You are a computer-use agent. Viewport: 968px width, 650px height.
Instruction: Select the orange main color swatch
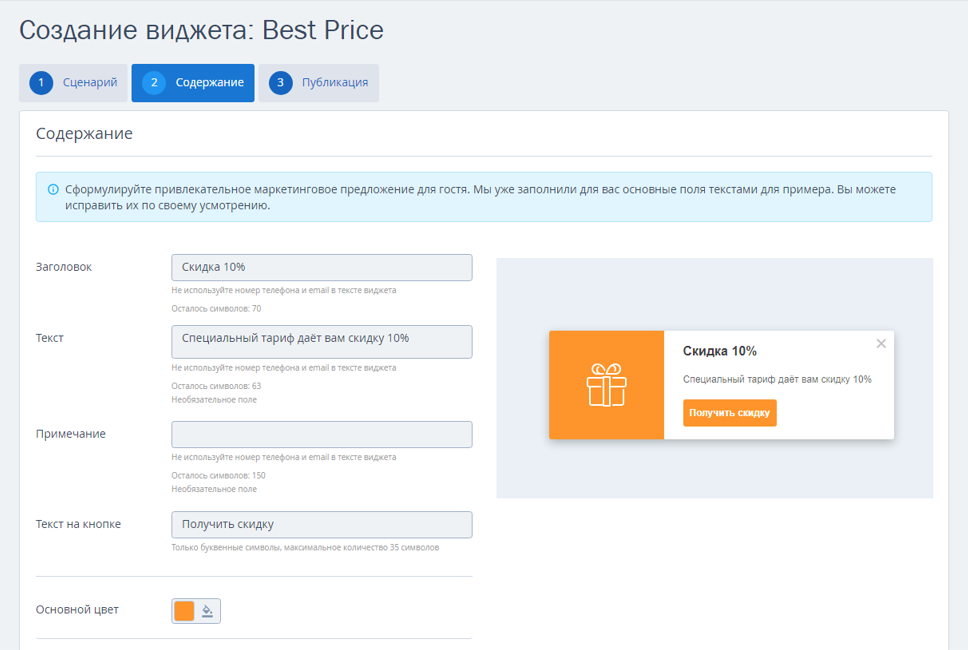tap(184, 611)
